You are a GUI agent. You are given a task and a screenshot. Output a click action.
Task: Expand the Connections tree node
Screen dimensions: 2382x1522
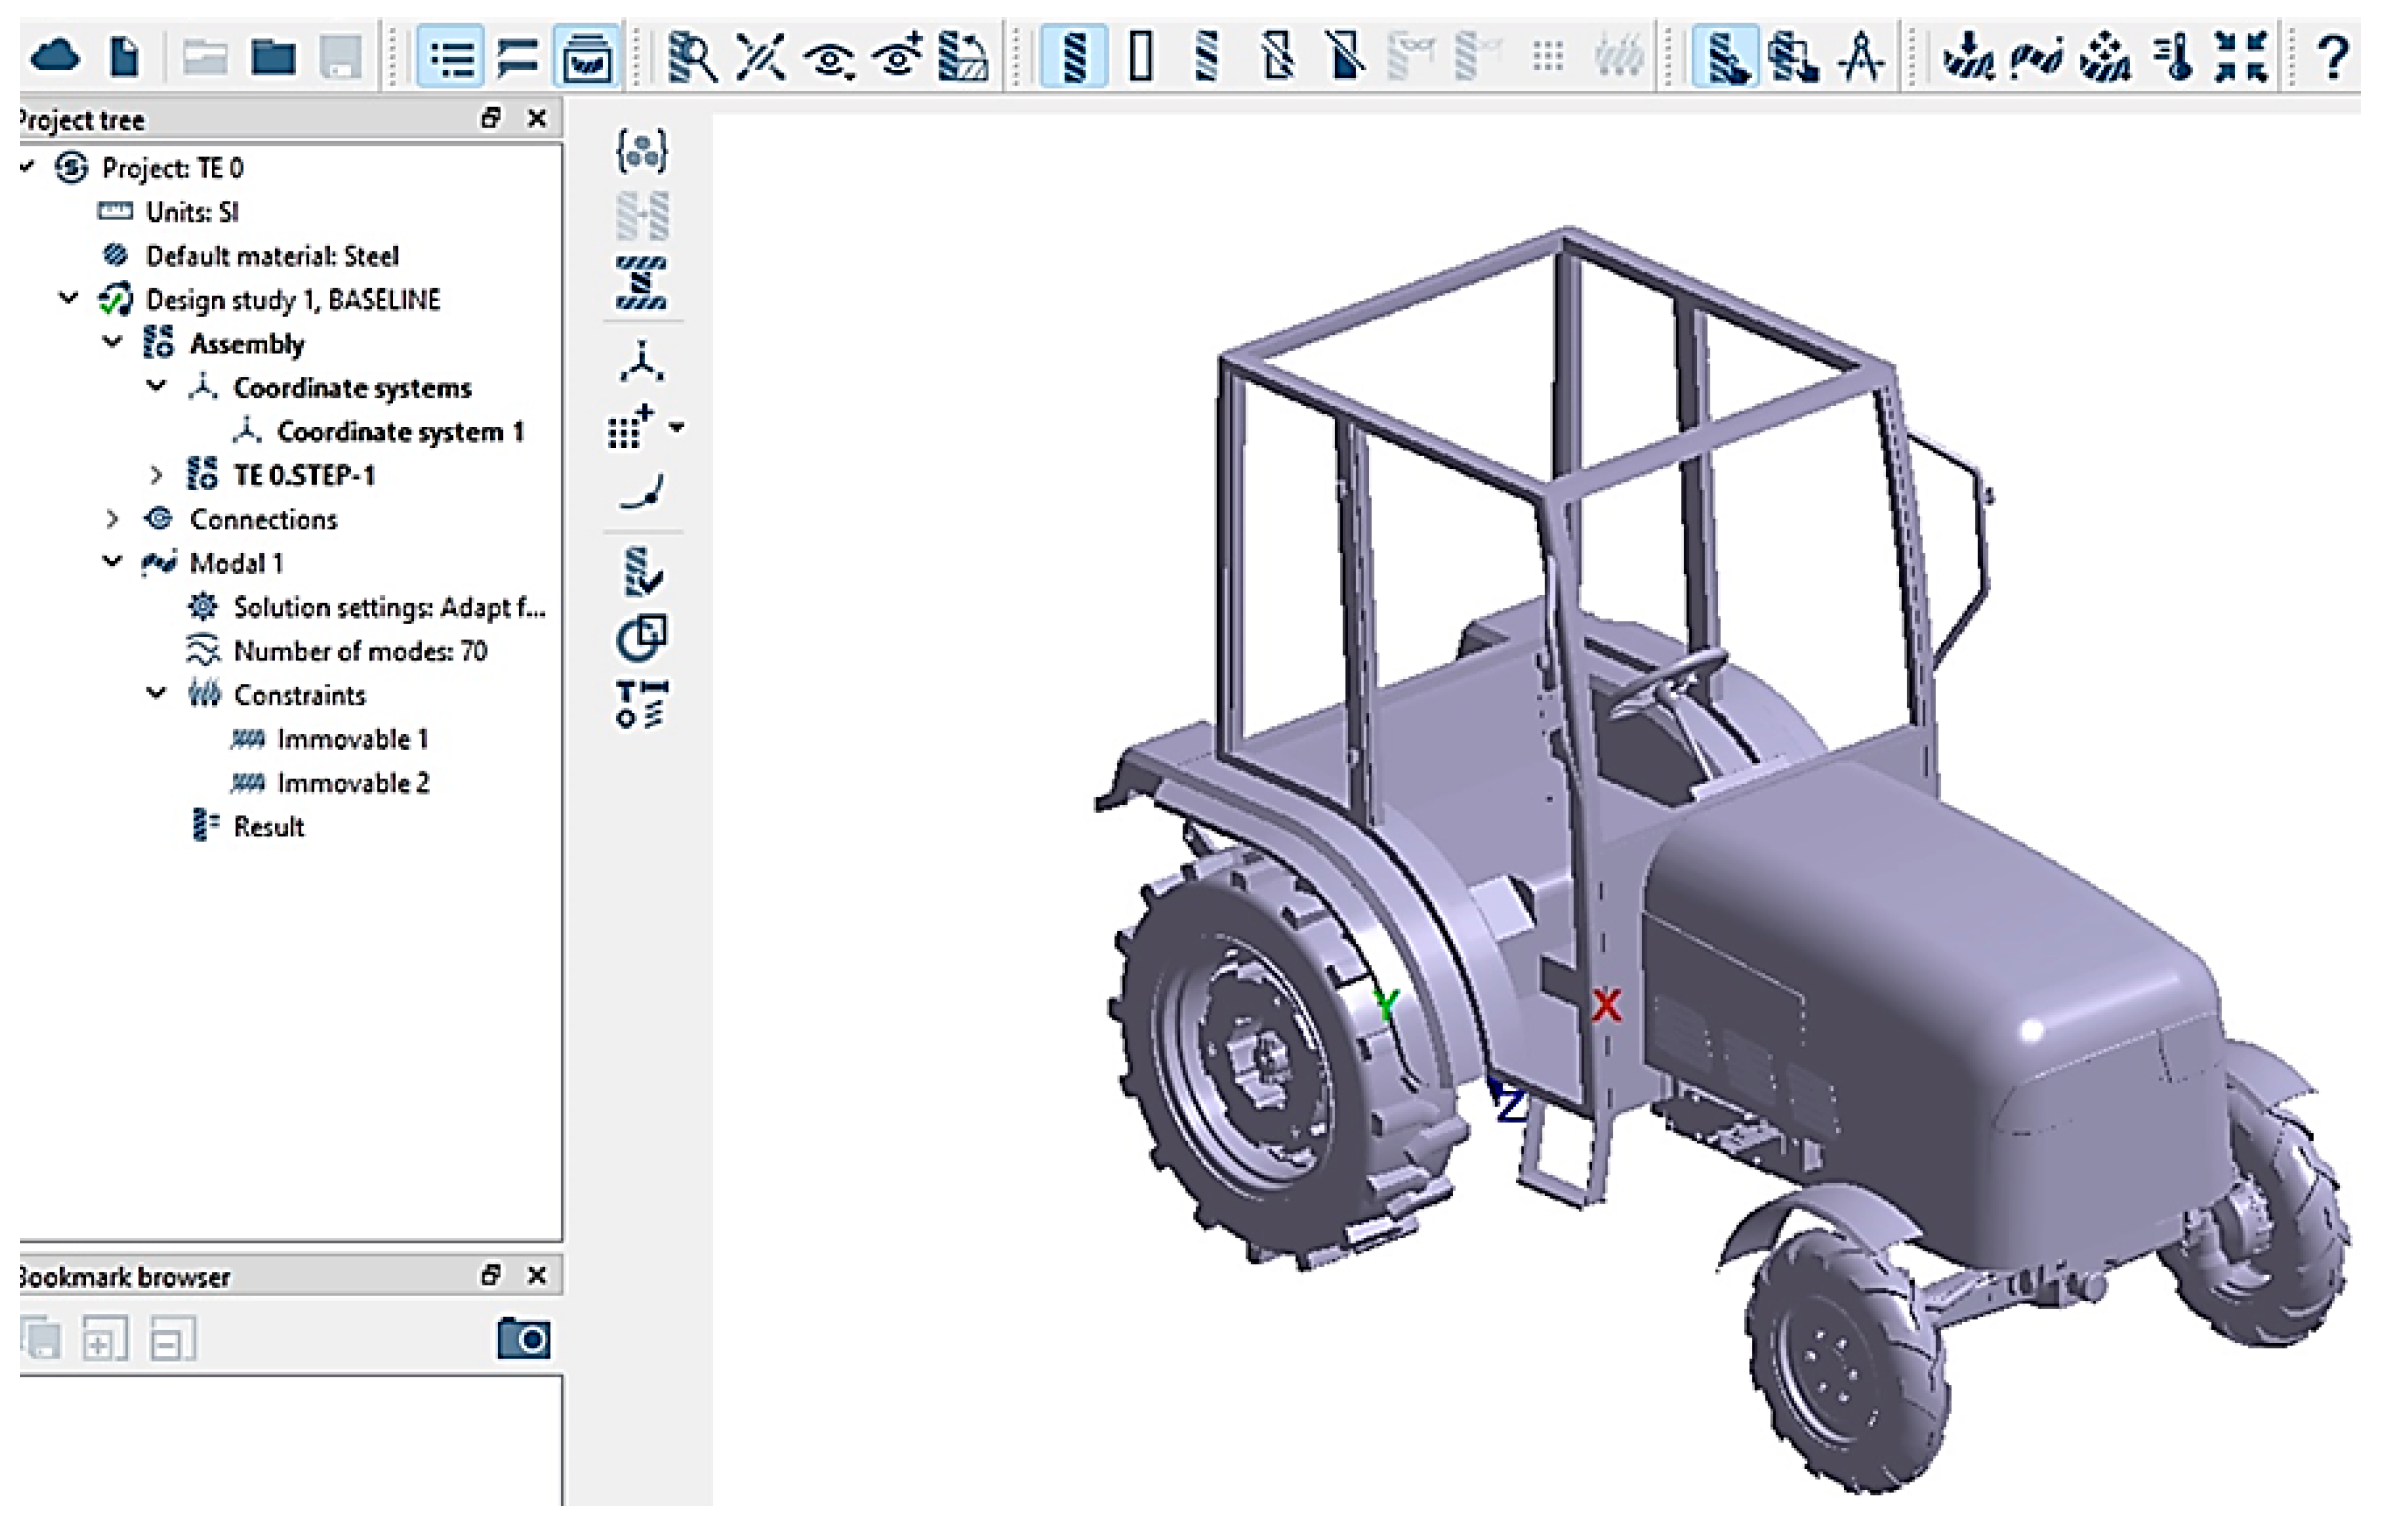112,519
